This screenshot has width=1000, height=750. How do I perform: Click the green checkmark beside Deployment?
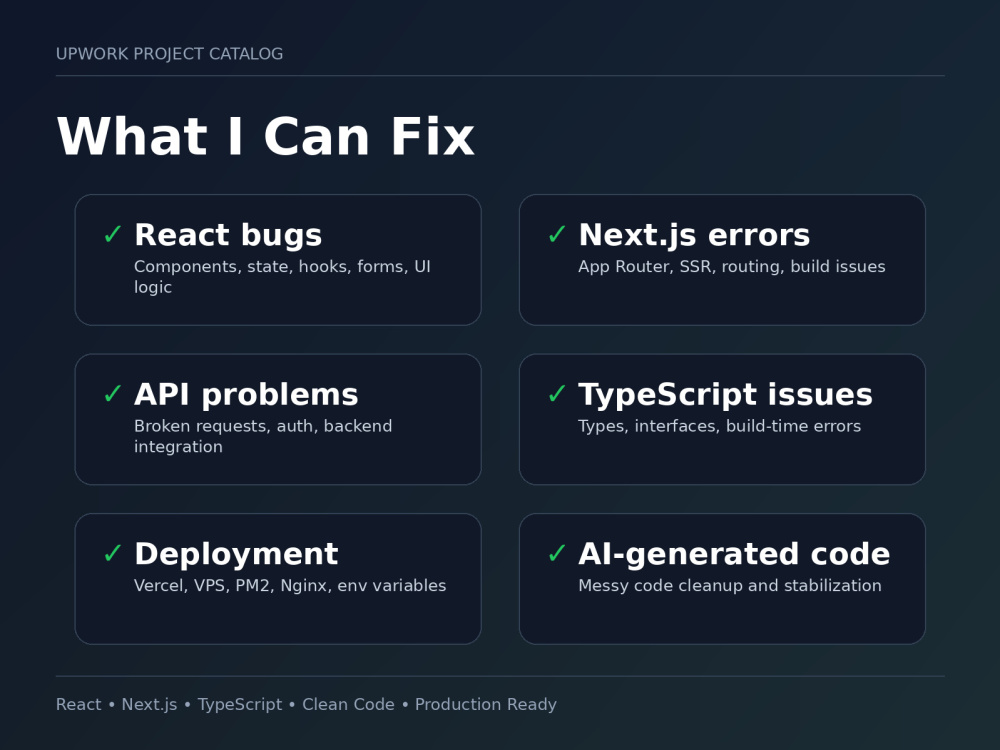[x=113, y=553]
